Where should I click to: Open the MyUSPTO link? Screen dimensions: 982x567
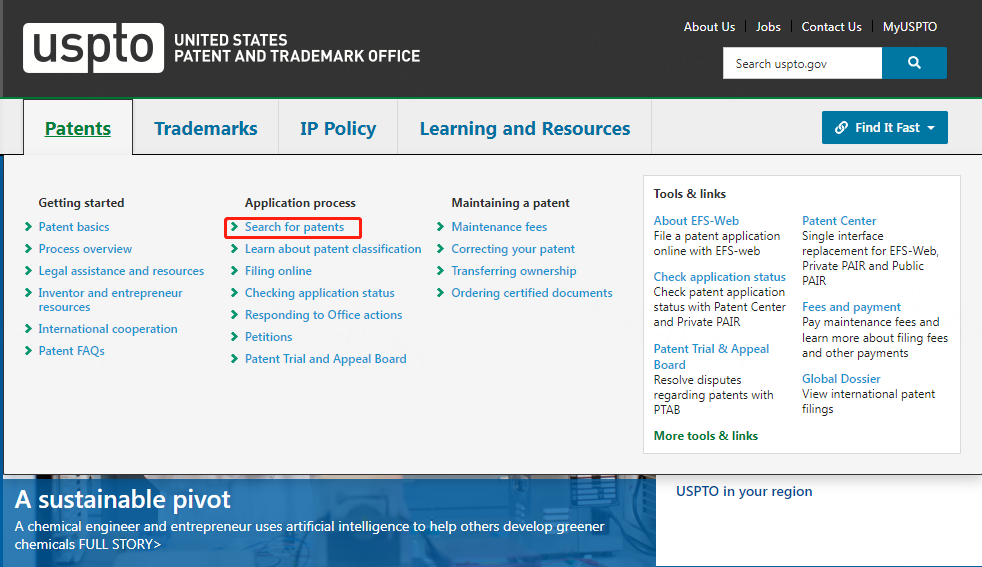tap(909, 27)
